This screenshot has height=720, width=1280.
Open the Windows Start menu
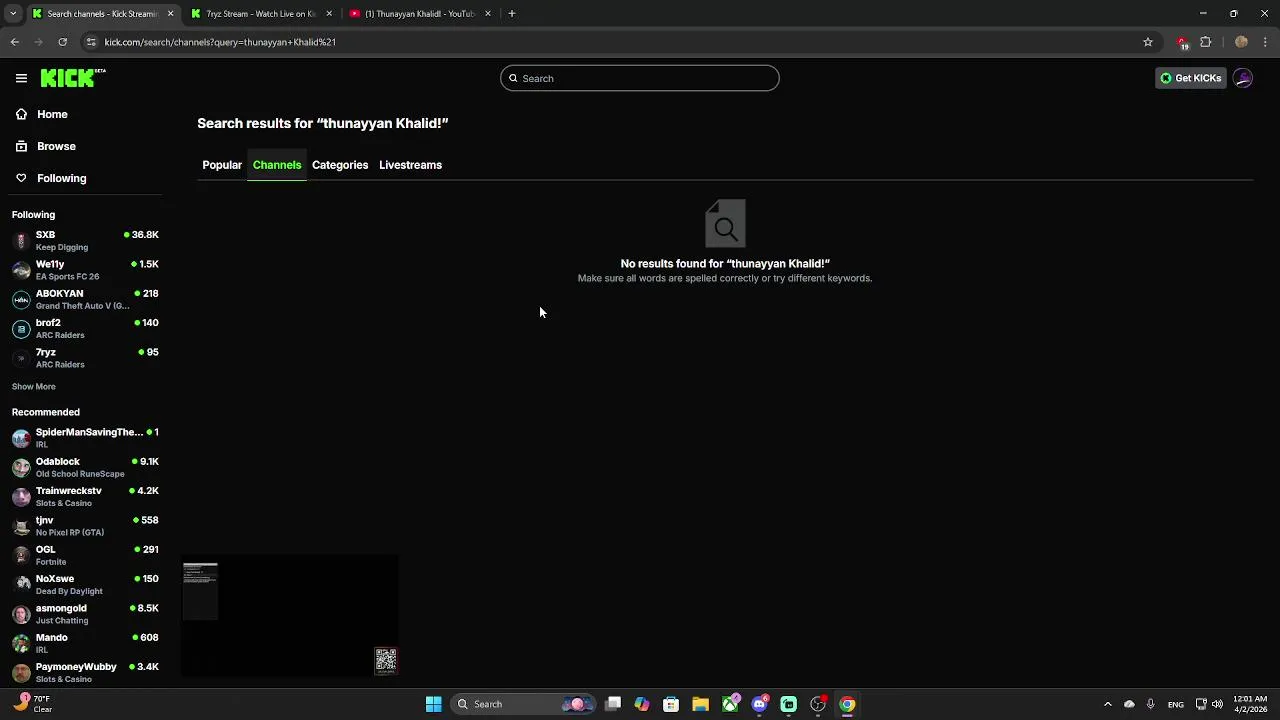tap(433, 704)
